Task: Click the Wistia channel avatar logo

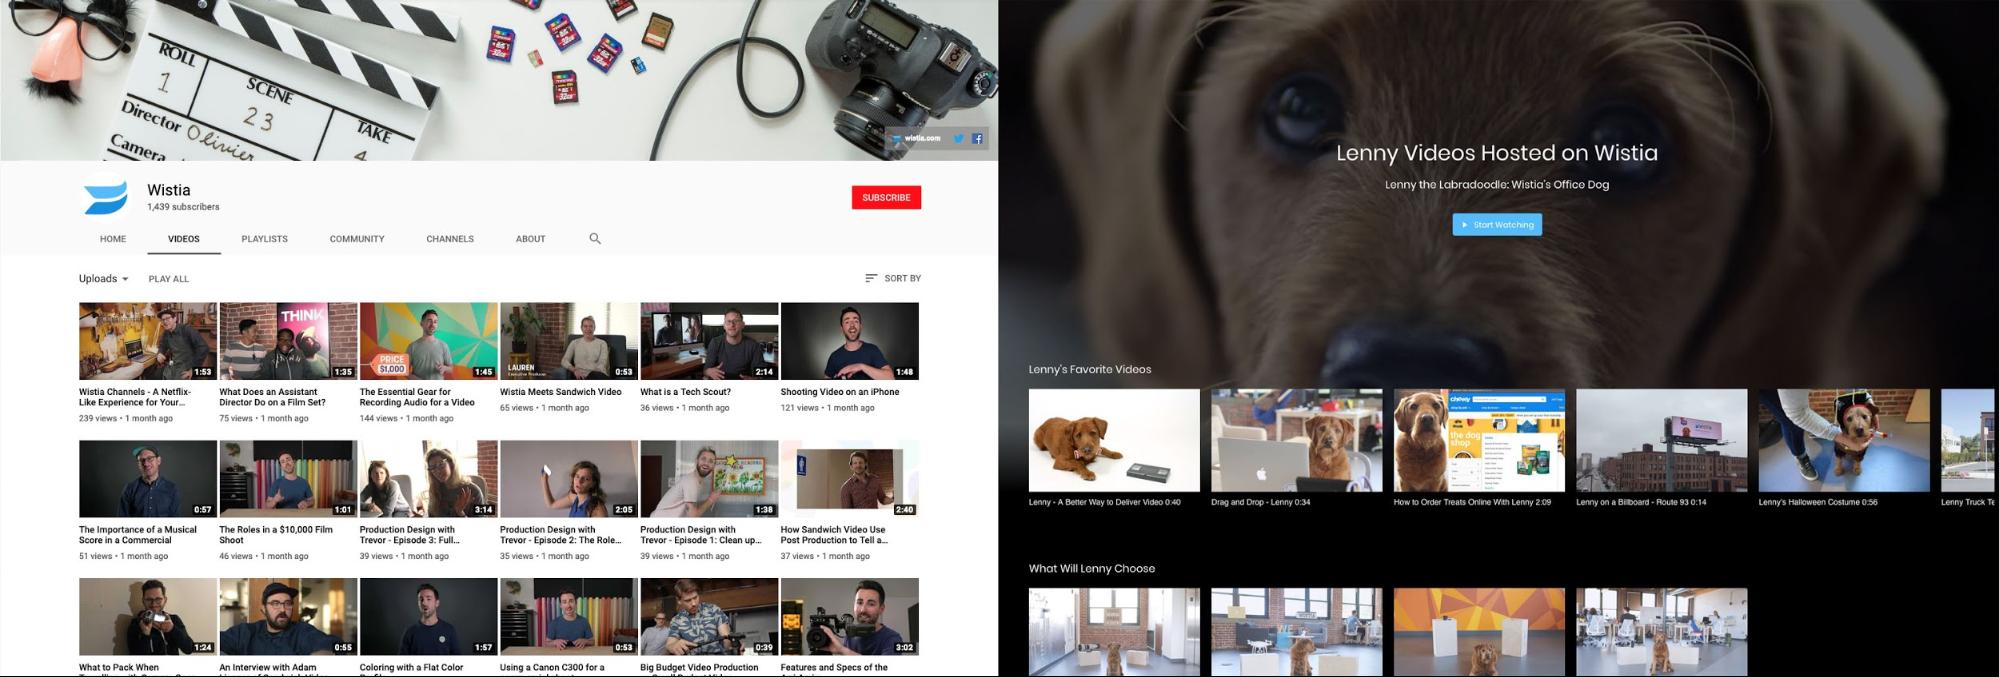Action: pyautogui.click(x=105, y=197)
